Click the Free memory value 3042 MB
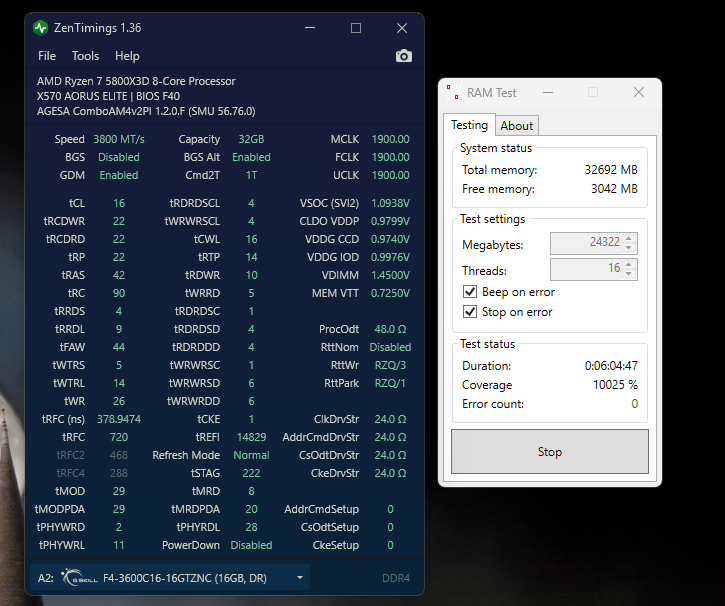Viewport: 725px width, 606px height. tap(614, 189)
